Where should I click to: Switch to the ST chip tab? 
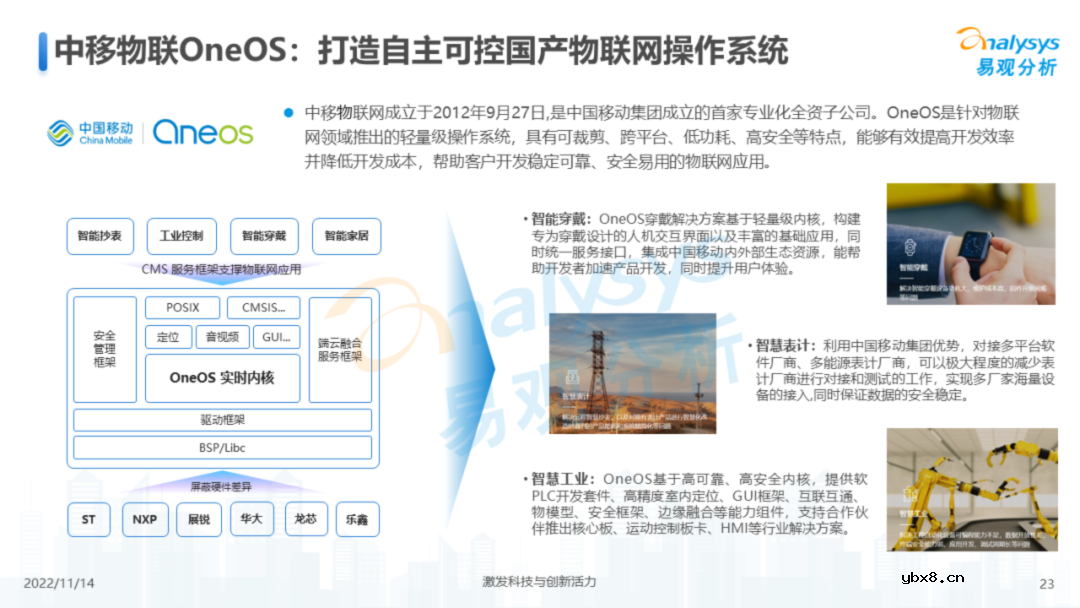(x=87, y=519)
